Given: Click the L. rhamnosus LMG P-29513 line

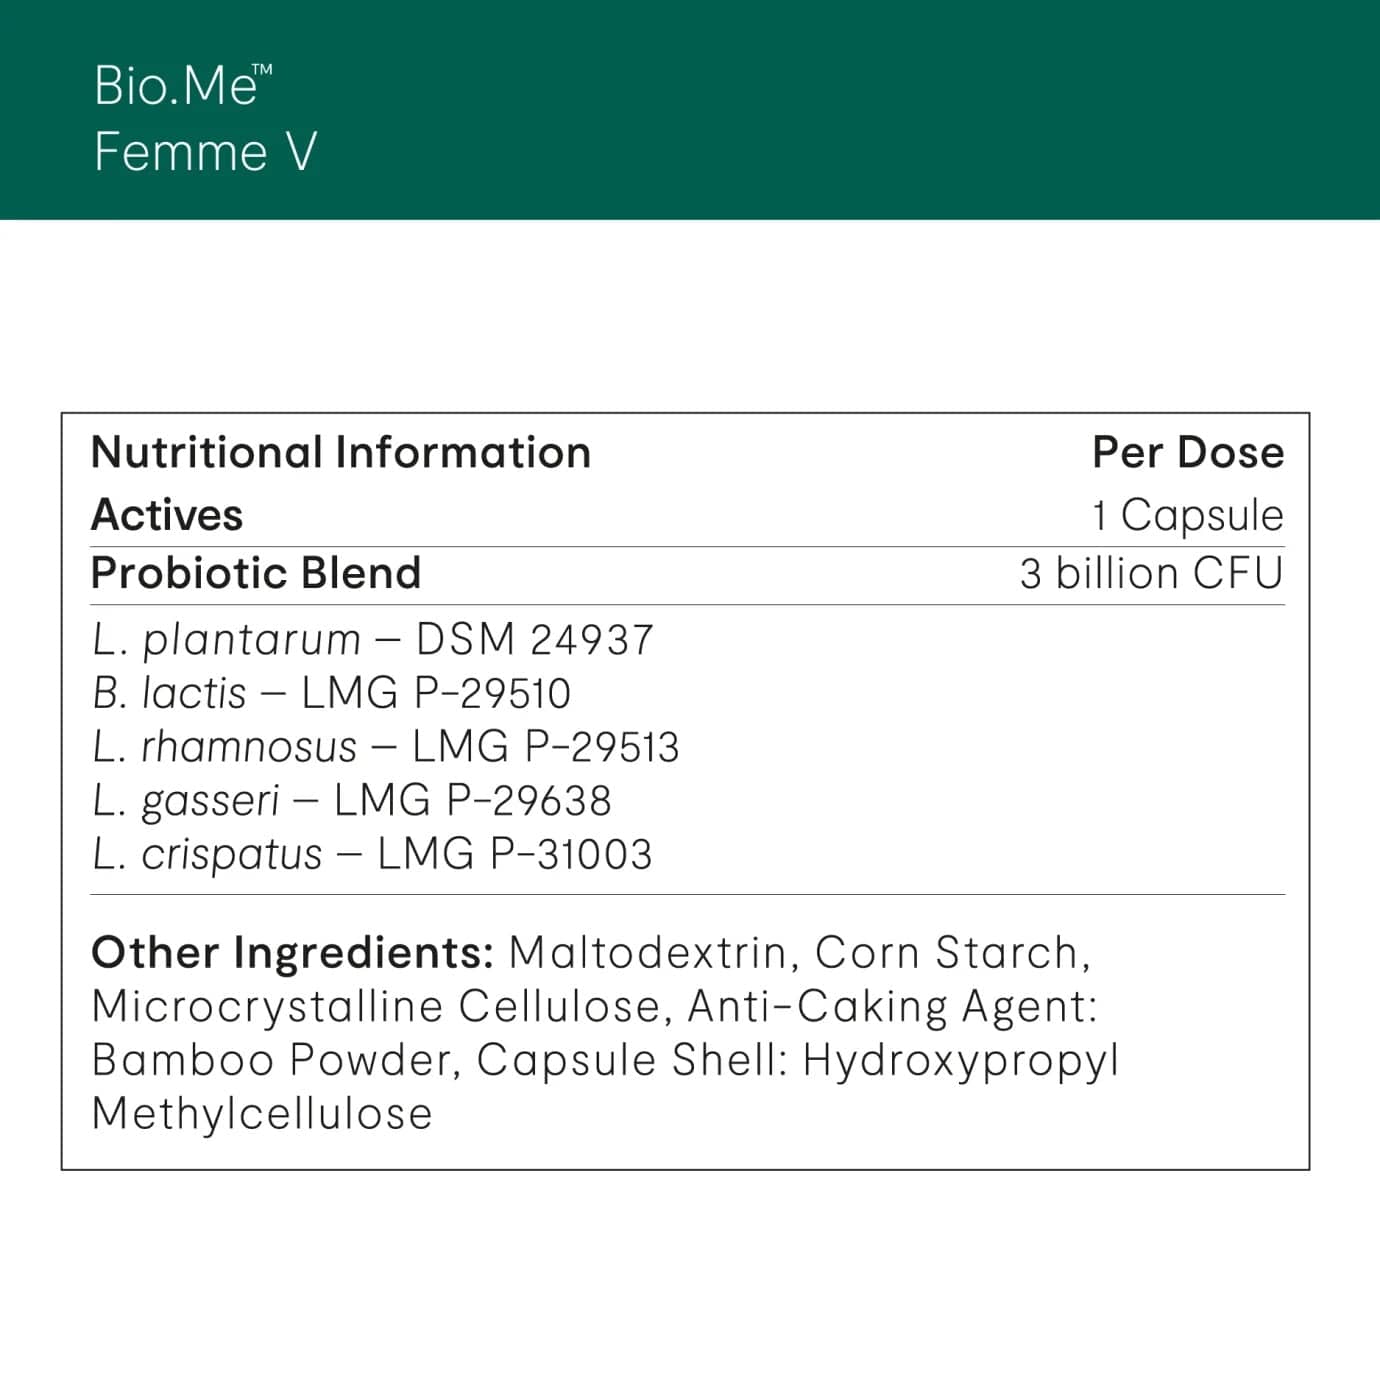Looking at the screenshot, I should pos(385,747).
